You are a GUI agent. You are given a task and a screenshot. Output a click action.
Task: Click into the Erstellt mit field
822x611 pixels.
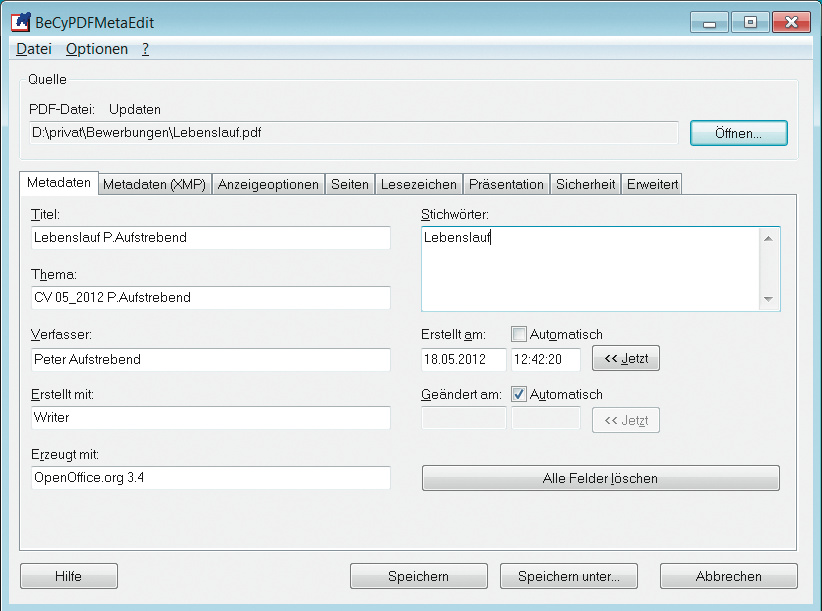pos(211,418)
